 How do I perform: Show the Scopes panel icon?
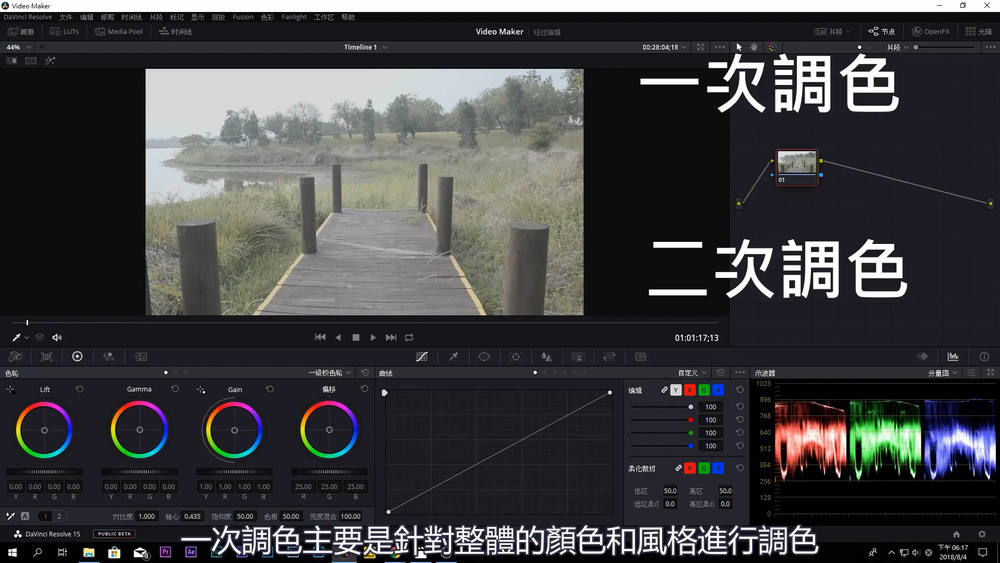(x=953, y=356)
